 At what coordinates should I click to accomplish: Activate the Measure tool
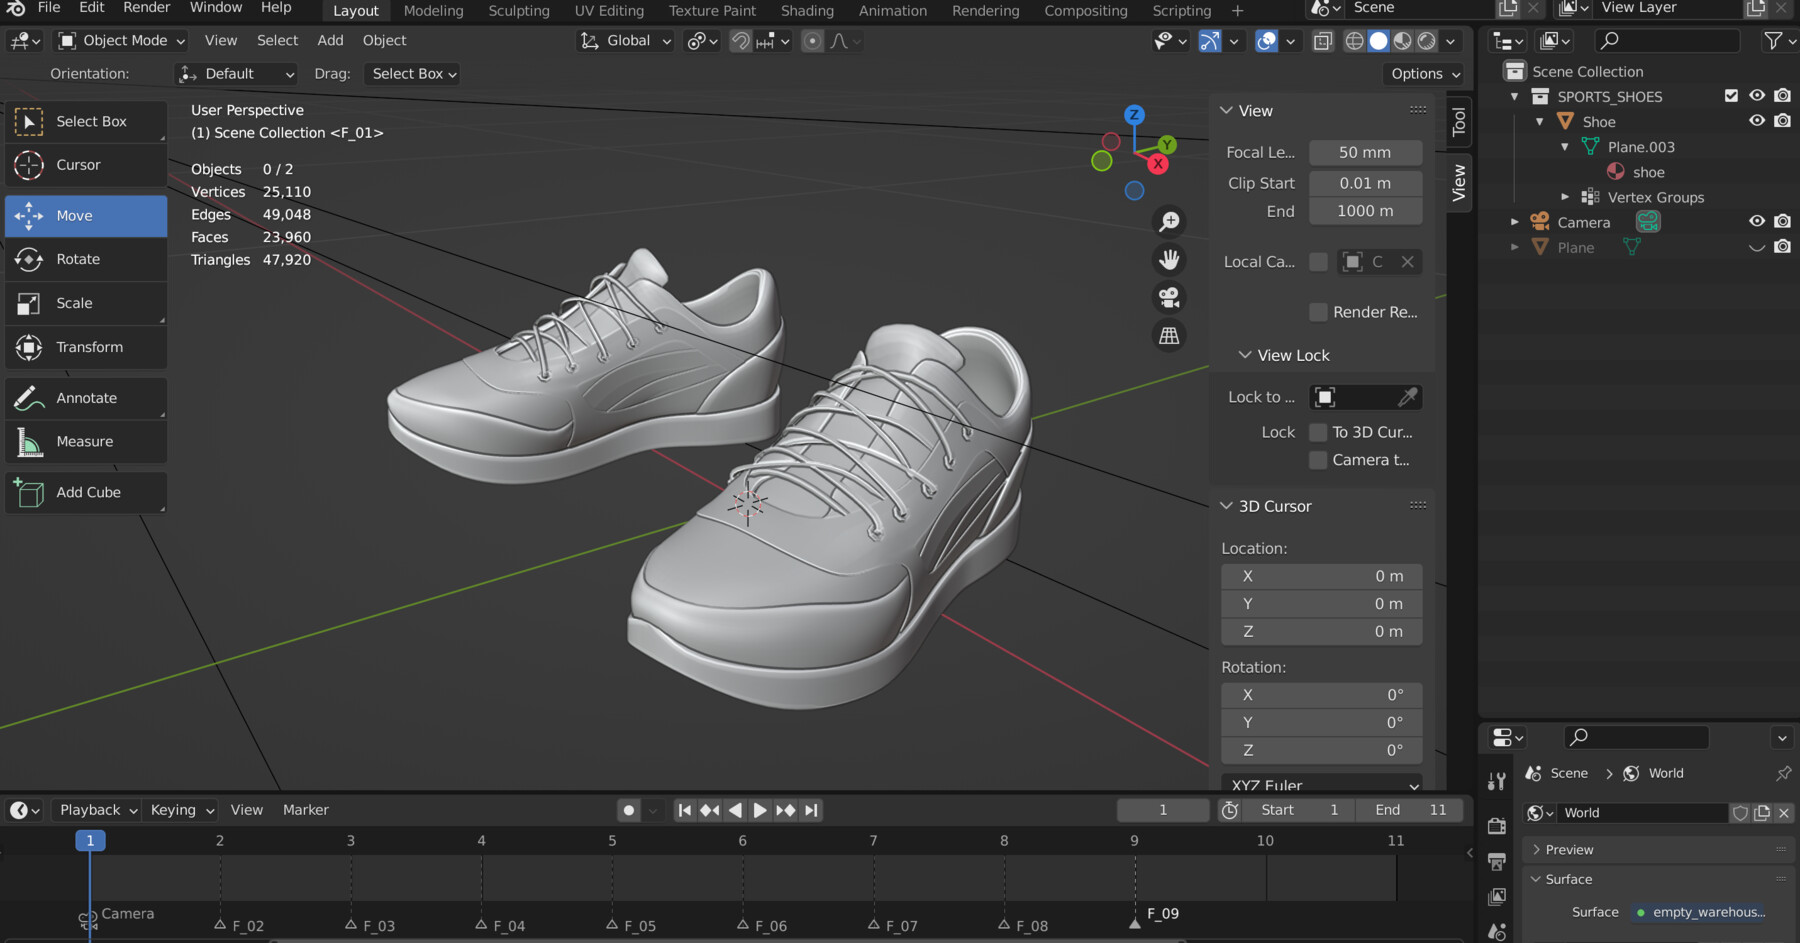85,441
